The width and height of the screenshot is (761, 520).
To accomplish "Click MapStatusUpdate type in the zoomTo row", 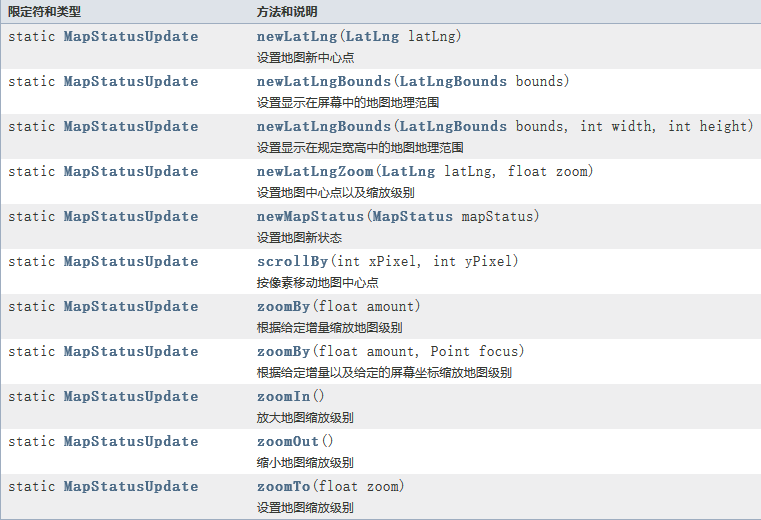I will [131, 486].
